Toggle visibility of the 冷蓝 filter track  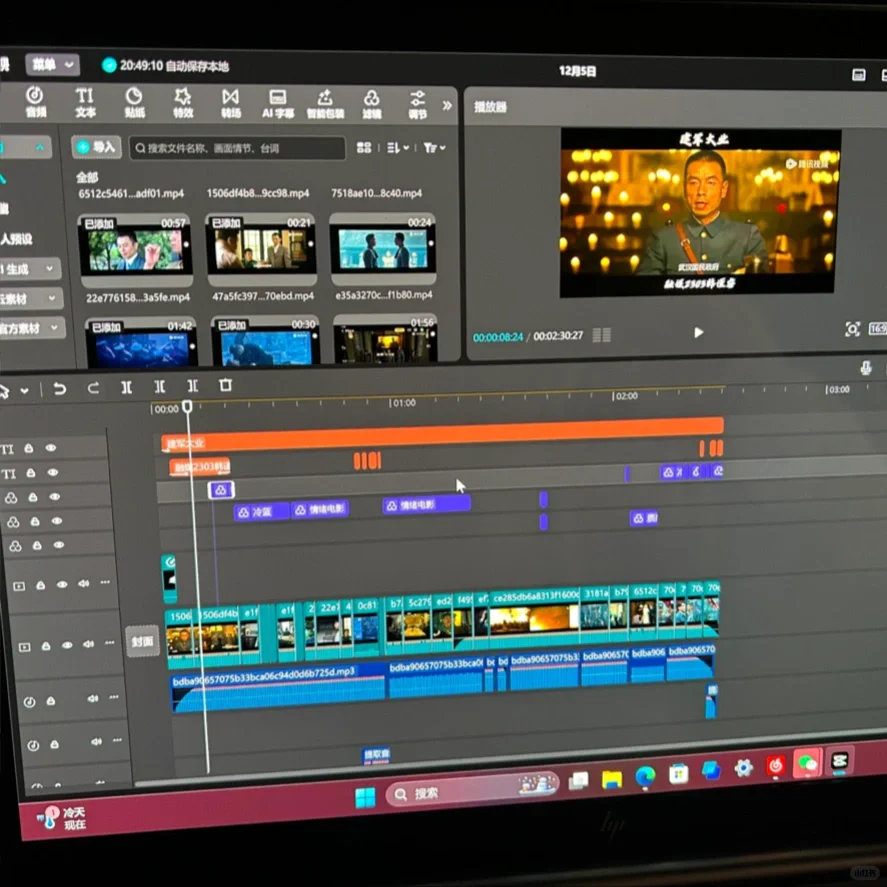tap(57, 521)
